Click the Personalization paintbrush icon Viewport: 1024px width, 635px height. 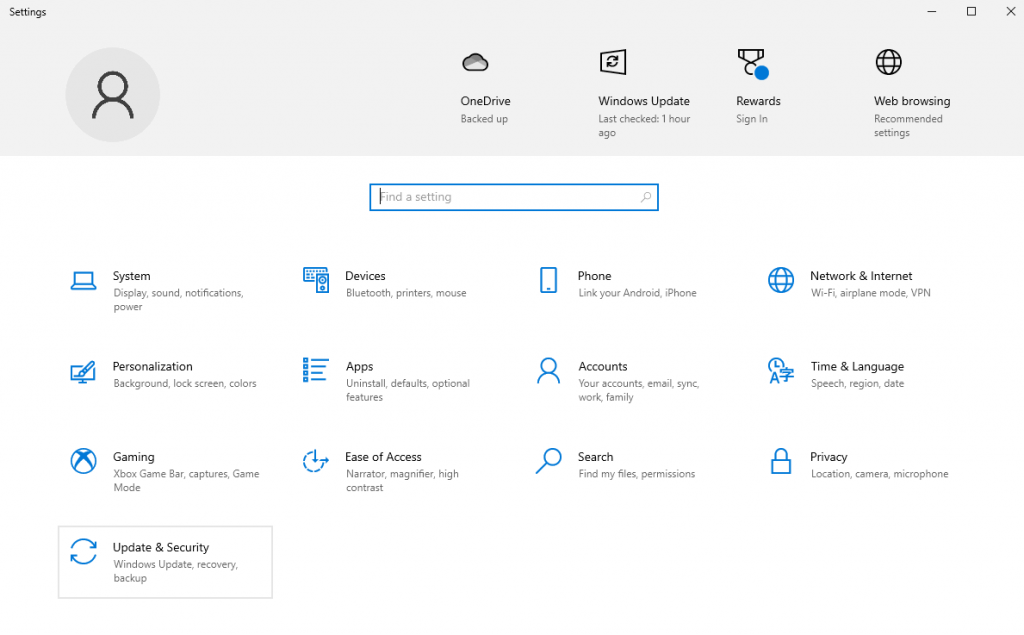pos(83,371)
